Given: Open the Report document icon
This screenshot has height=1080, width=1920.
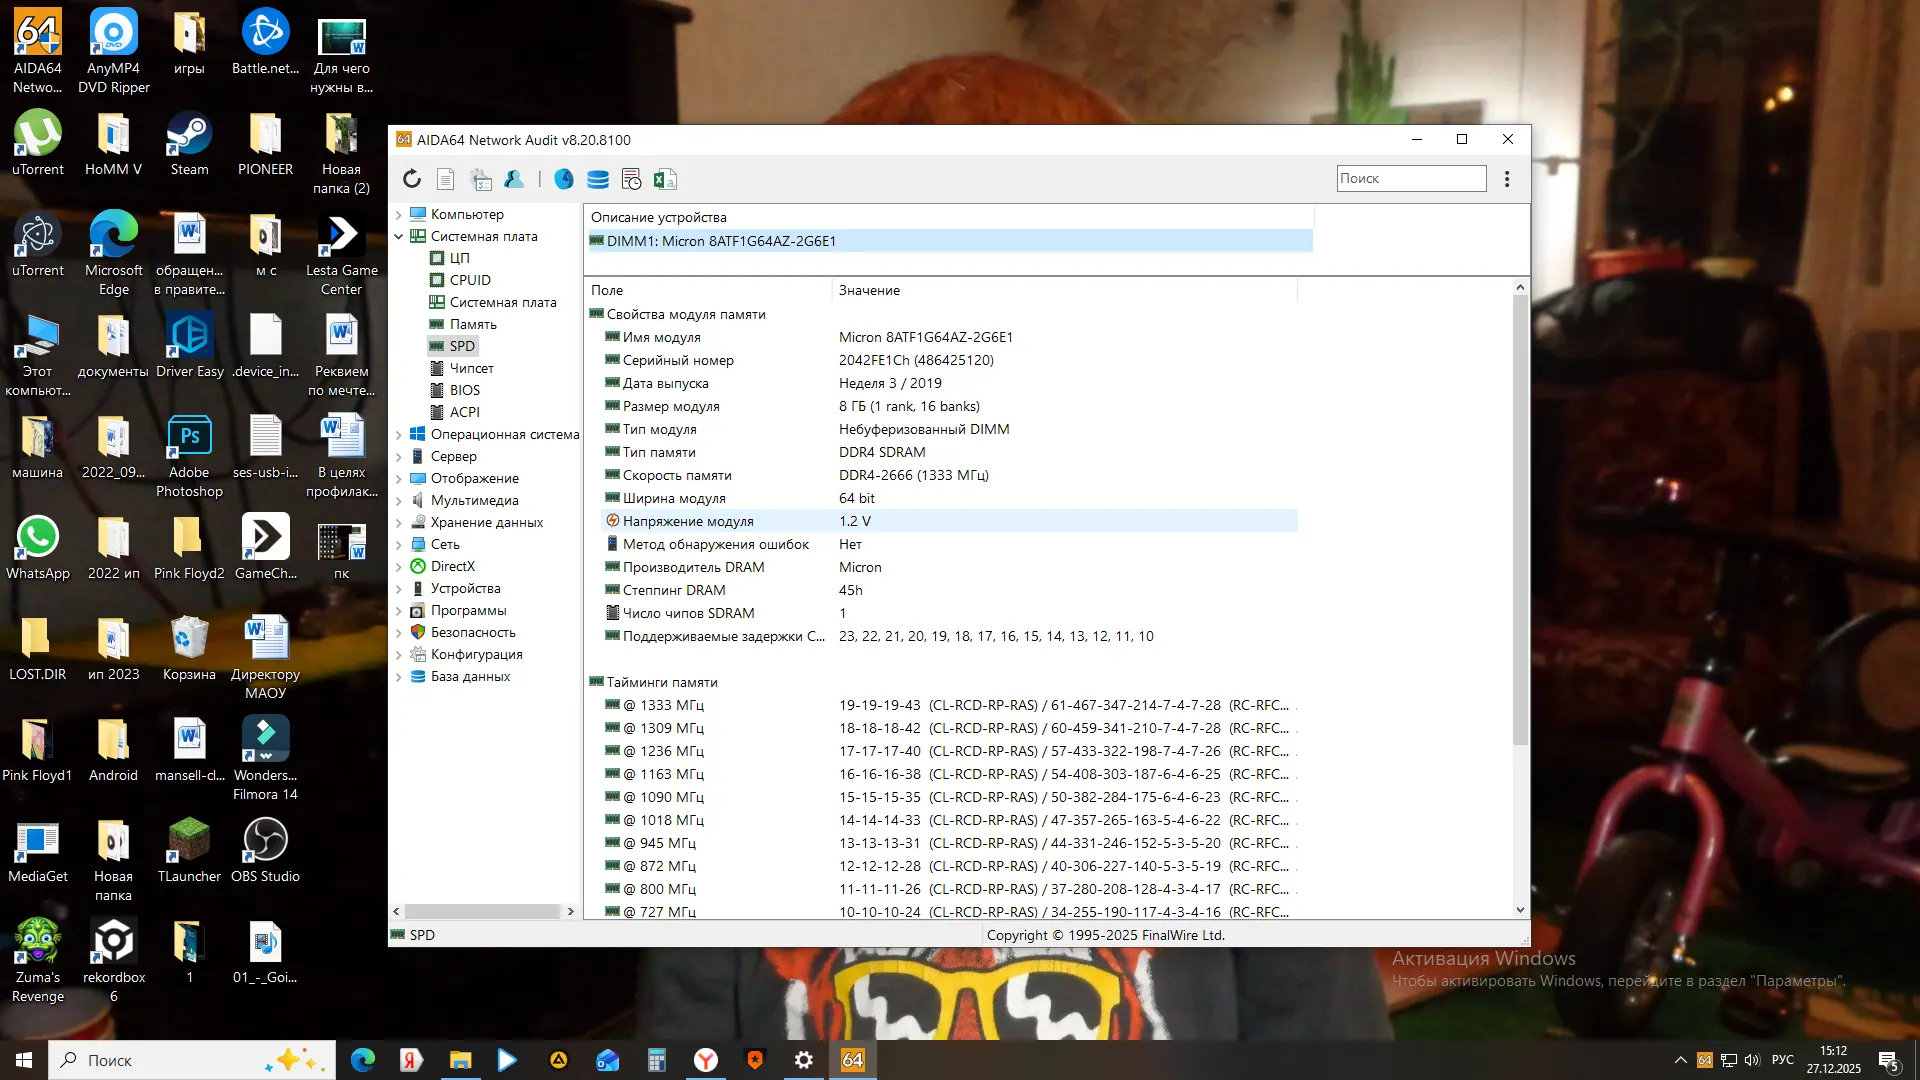Looking at the screenshot, I should pos(446,179).
